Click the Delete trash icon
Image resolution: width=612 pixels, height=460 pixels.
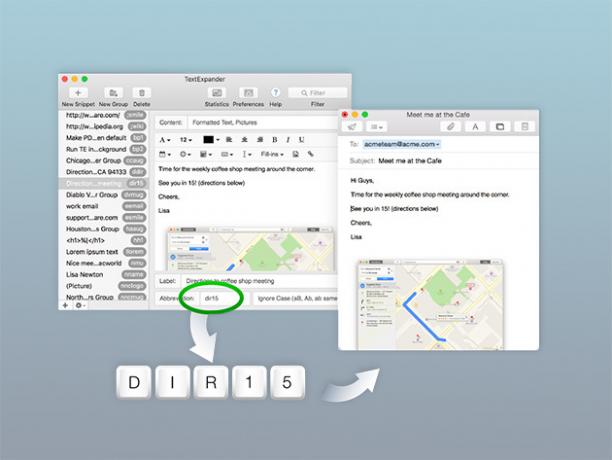click(142, 93)
